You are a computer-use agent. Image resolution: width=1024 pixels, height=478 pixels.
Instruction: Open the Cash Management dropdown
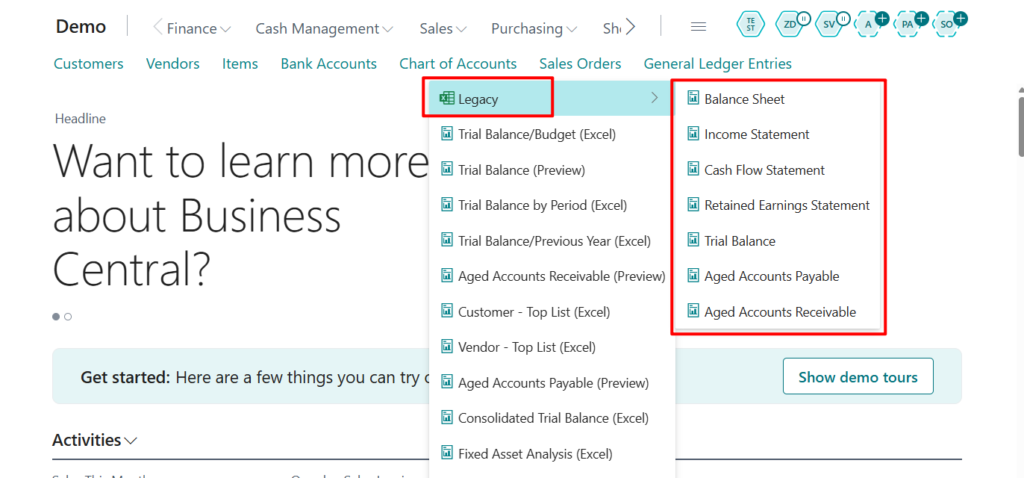click(324, 29)
